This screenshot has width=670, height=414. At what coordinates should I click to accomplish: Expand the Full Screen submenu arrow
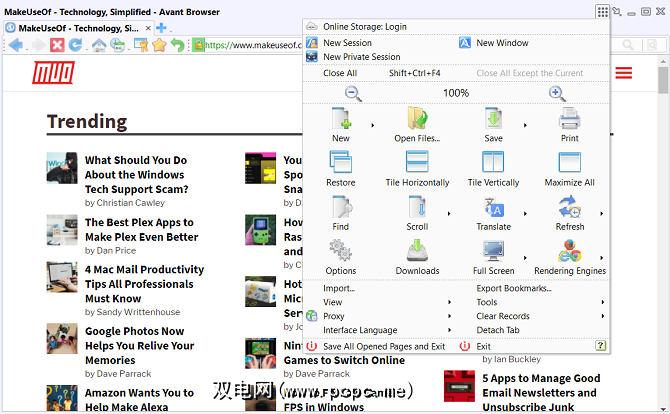coord(525,258)
